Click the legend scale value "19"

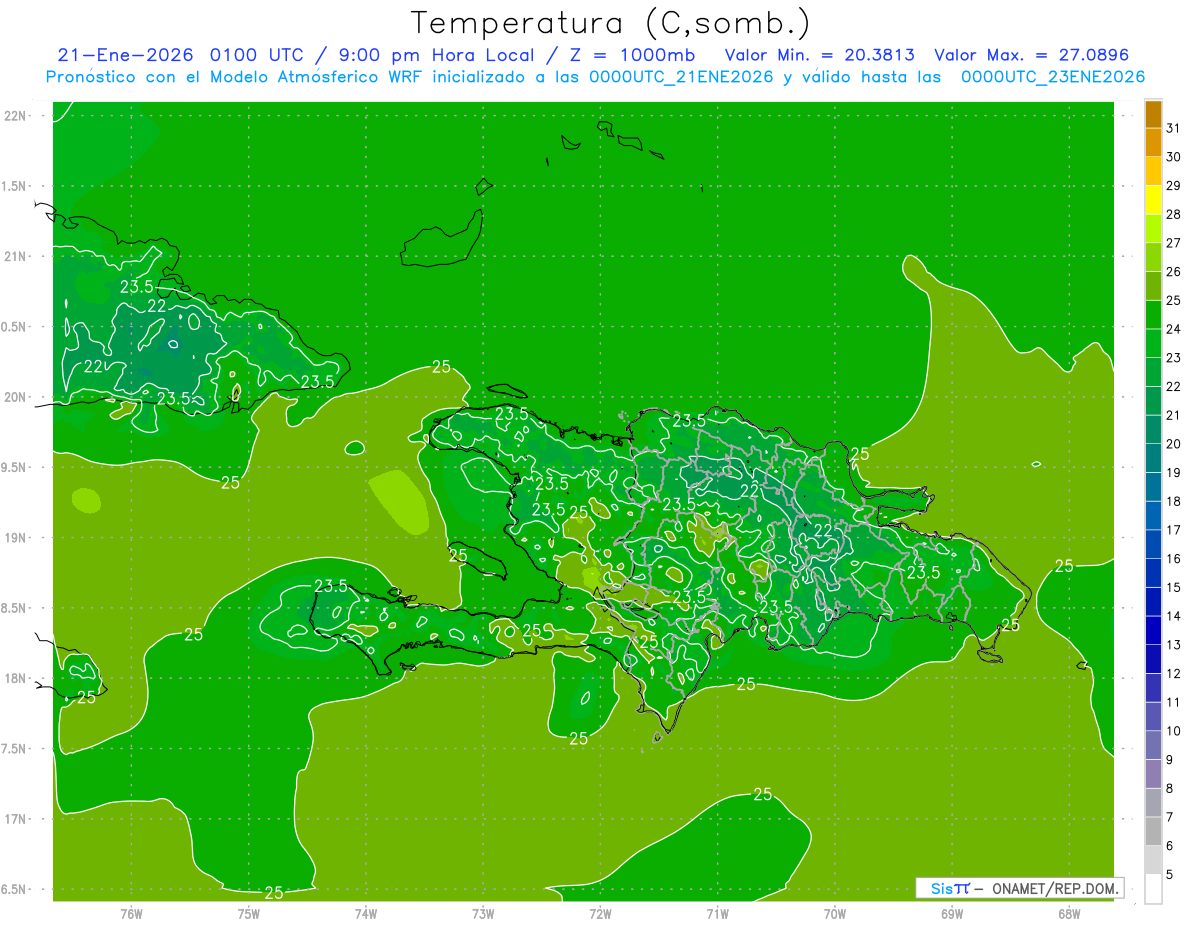[1174, 473]
